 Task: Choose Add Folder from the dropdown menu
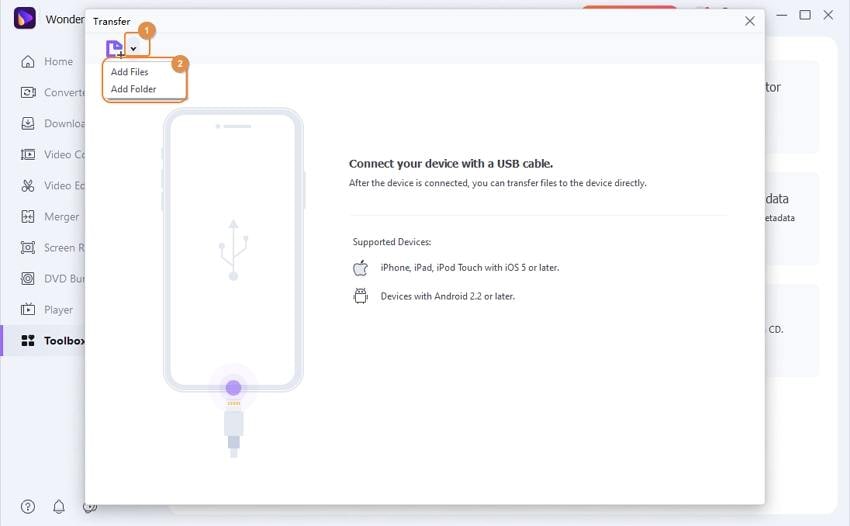(133, 89)
